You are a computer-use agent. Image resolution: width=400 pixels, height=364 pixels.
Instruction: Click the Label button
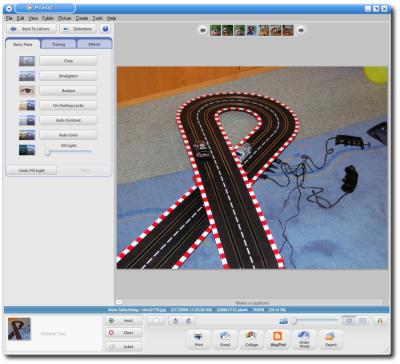(124, 347)
